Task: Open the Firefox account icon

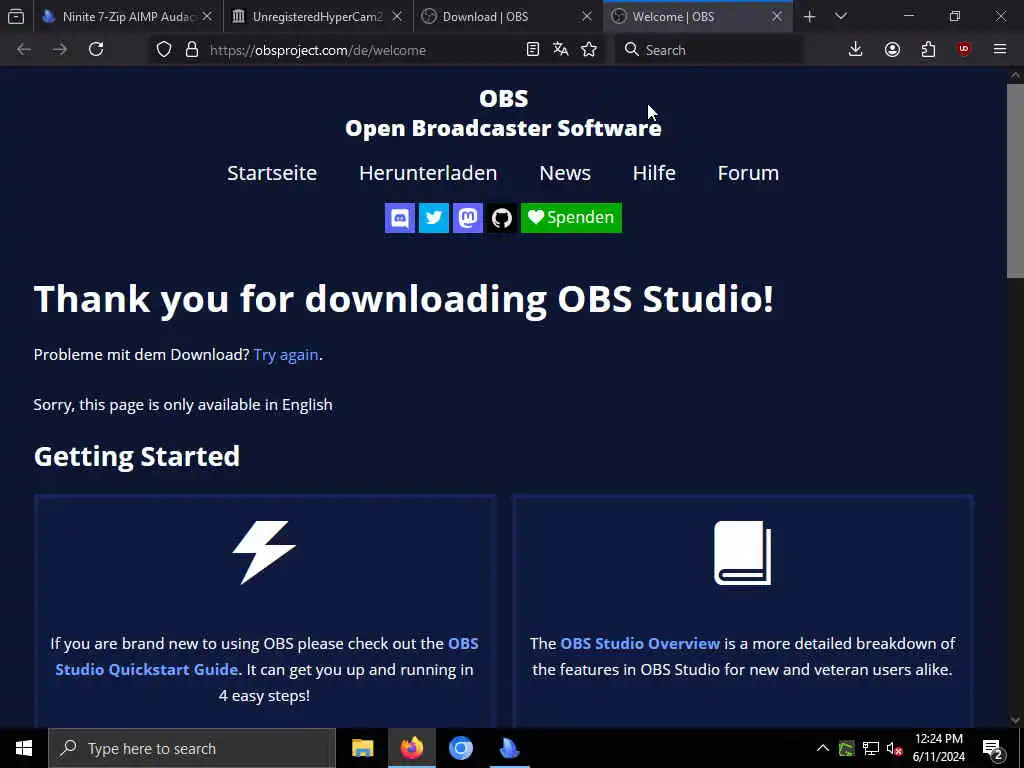Action: [x=892, y=50]
